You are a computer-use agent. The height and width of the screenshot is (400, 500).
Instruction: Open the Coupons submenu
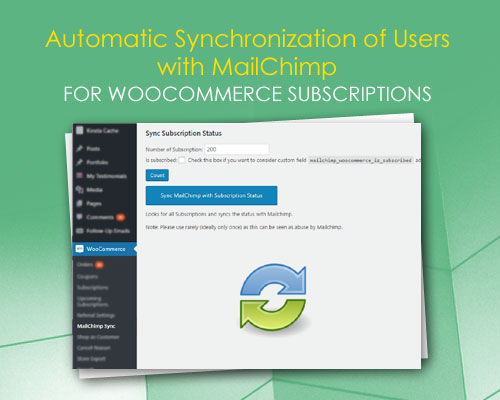coord(87,277)
